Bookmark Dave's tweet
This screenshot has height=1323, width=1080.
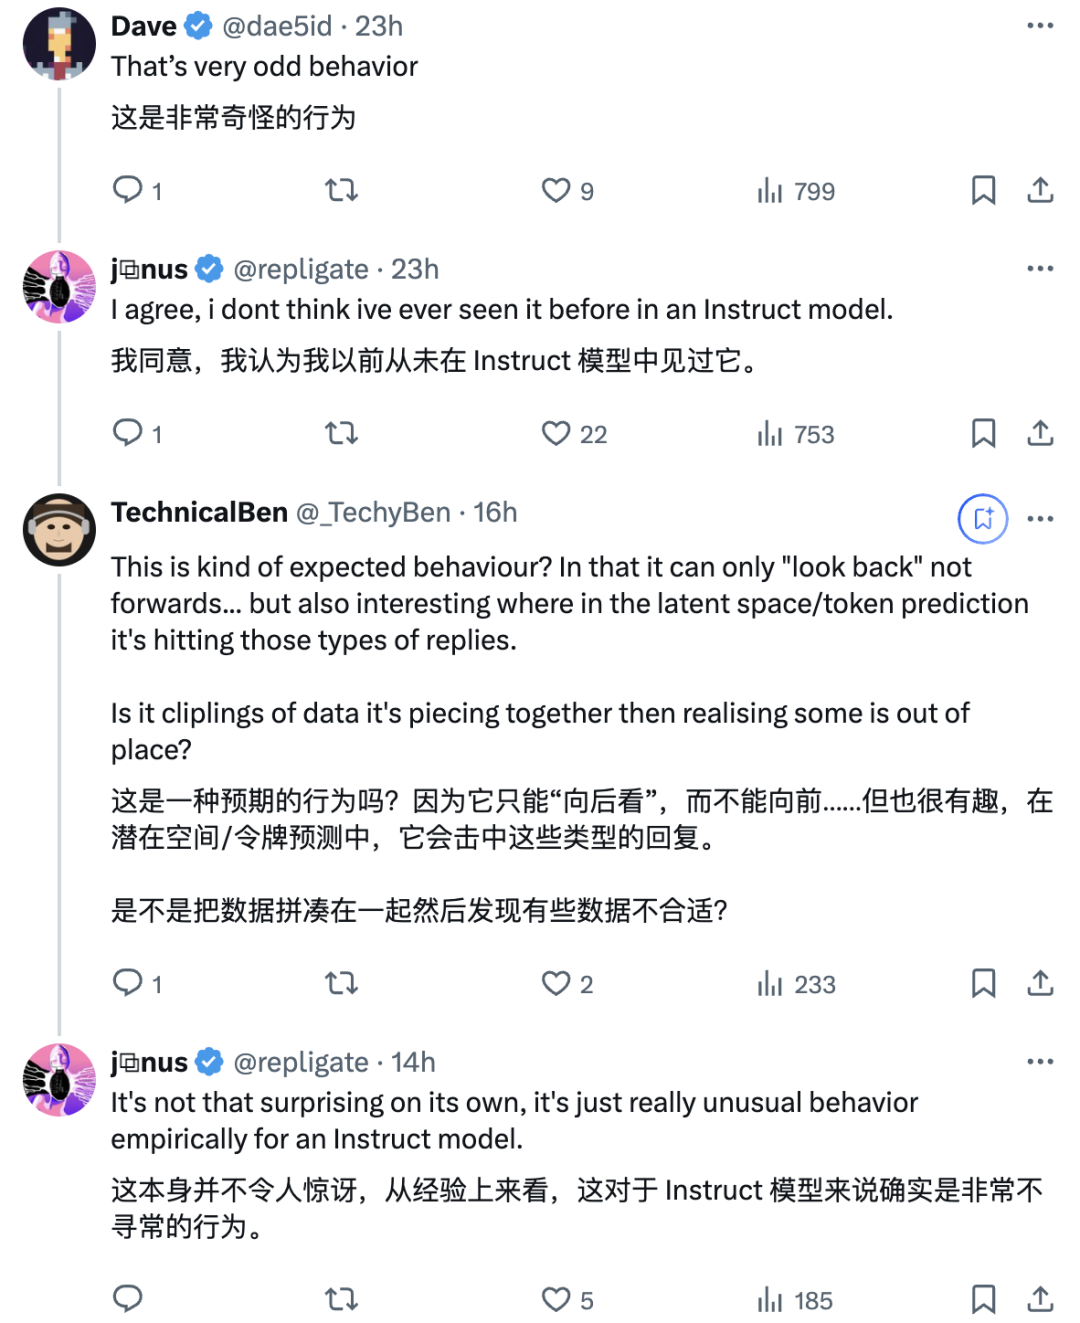click(983, 190)
